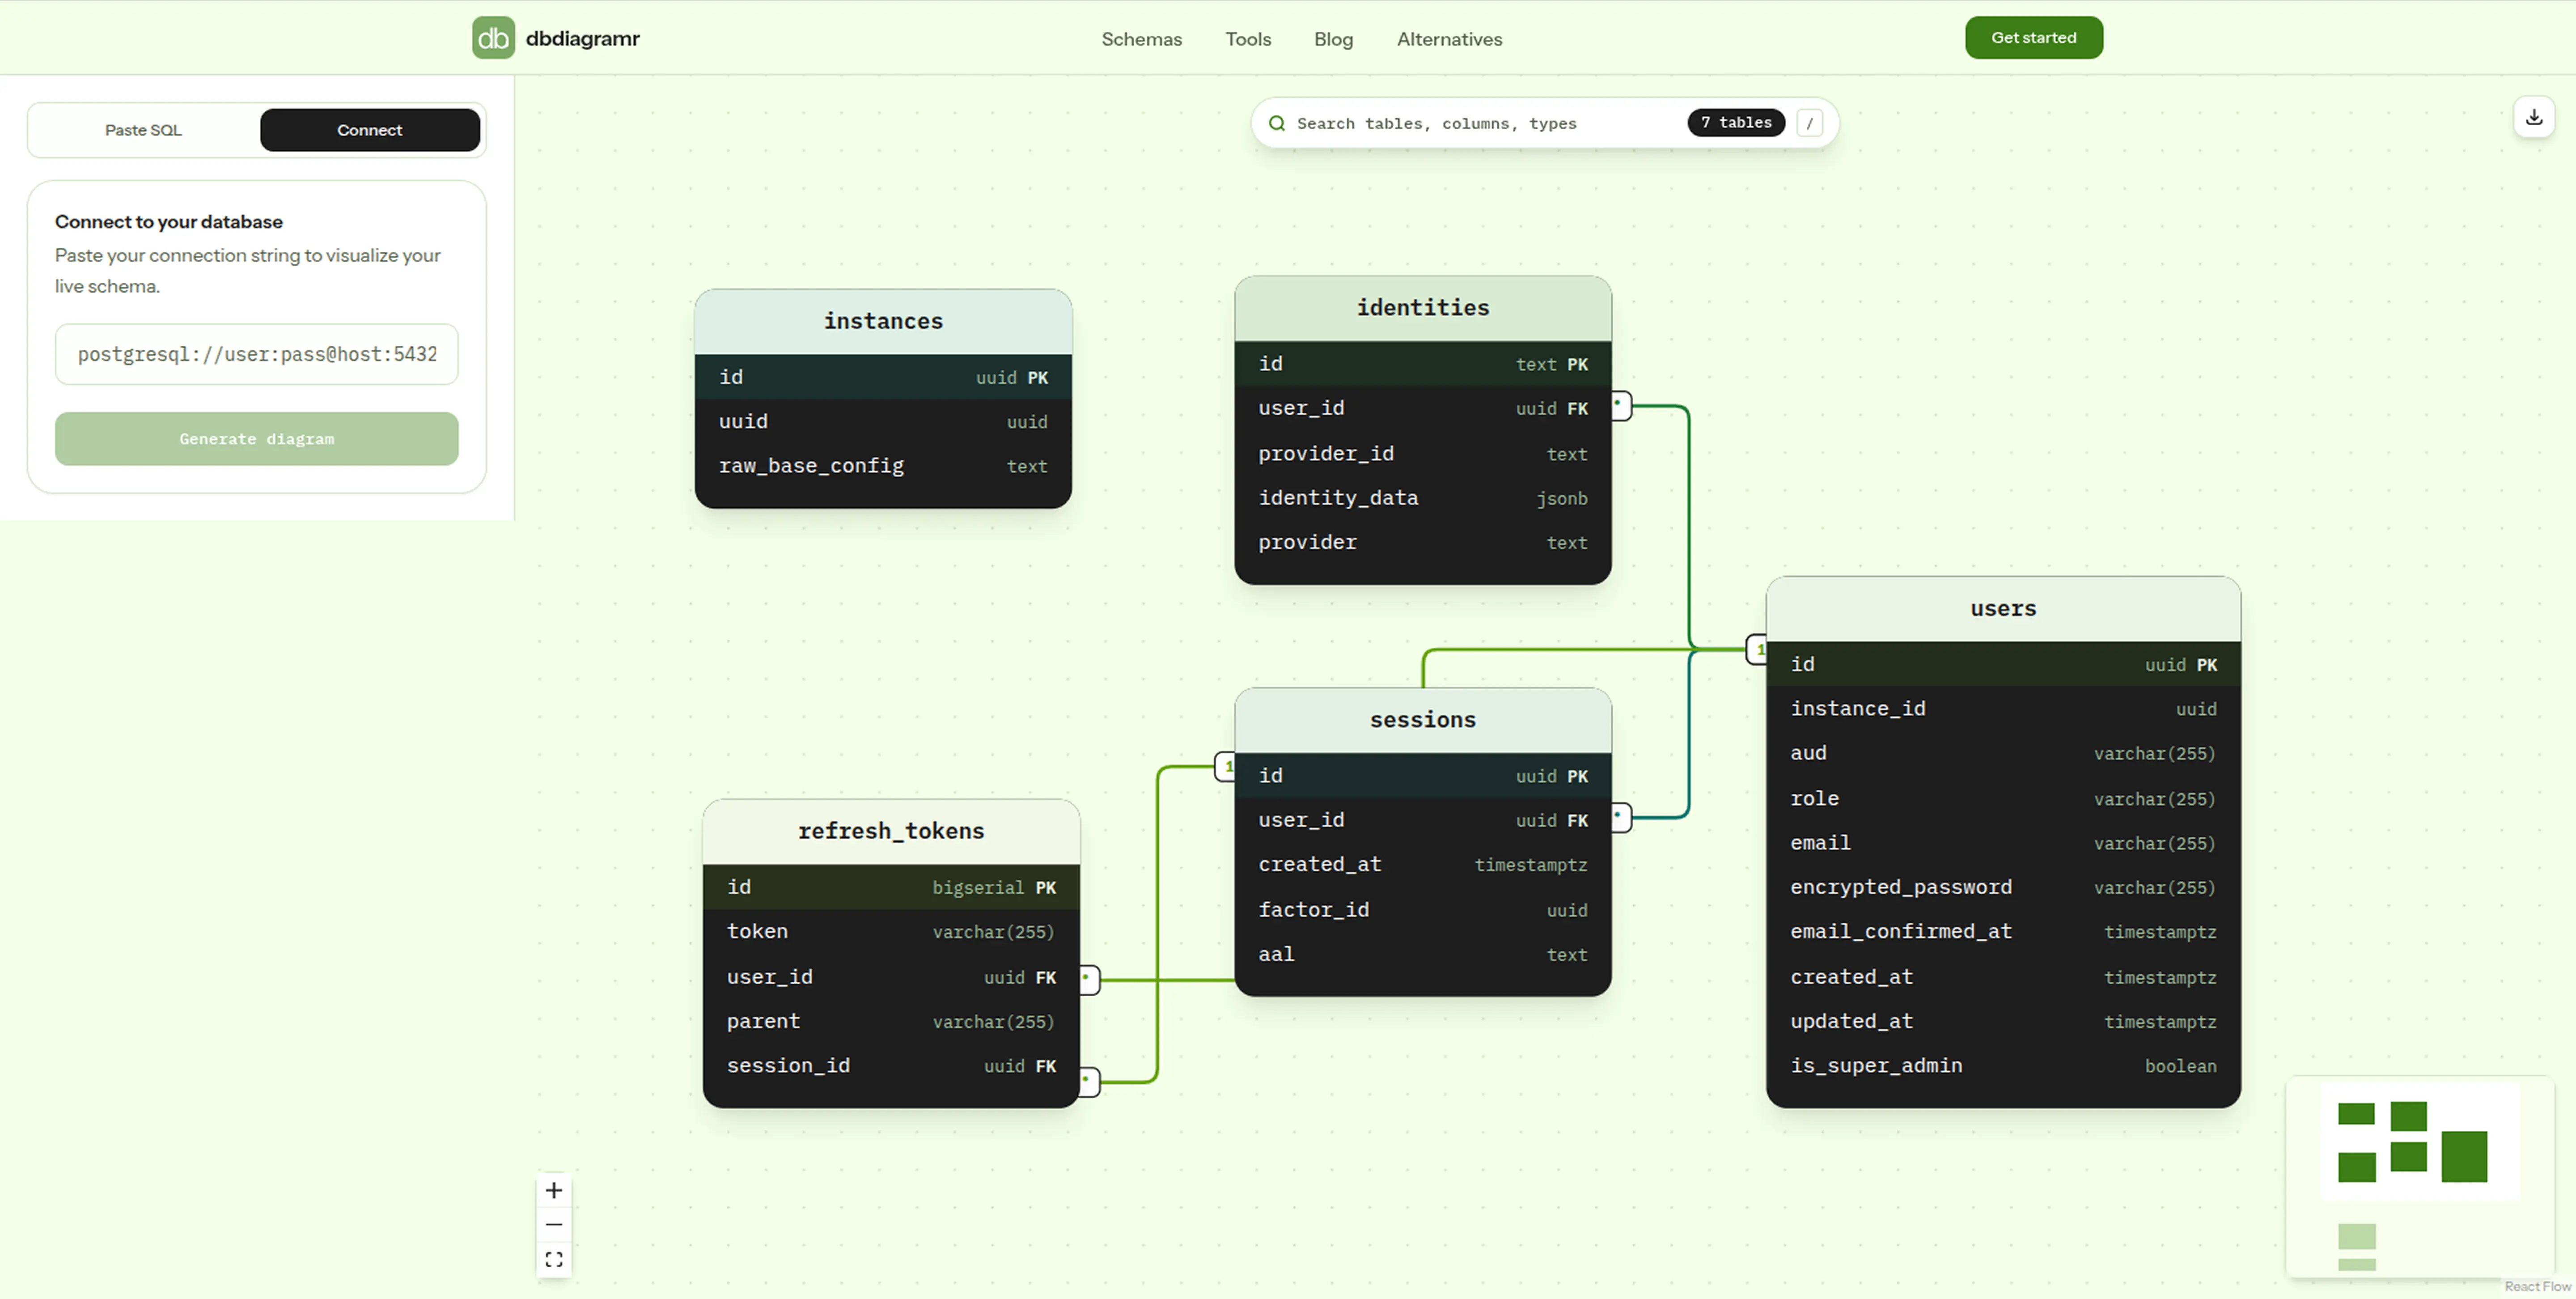Click the 7 tables badge

click(x=1736, y=122)
